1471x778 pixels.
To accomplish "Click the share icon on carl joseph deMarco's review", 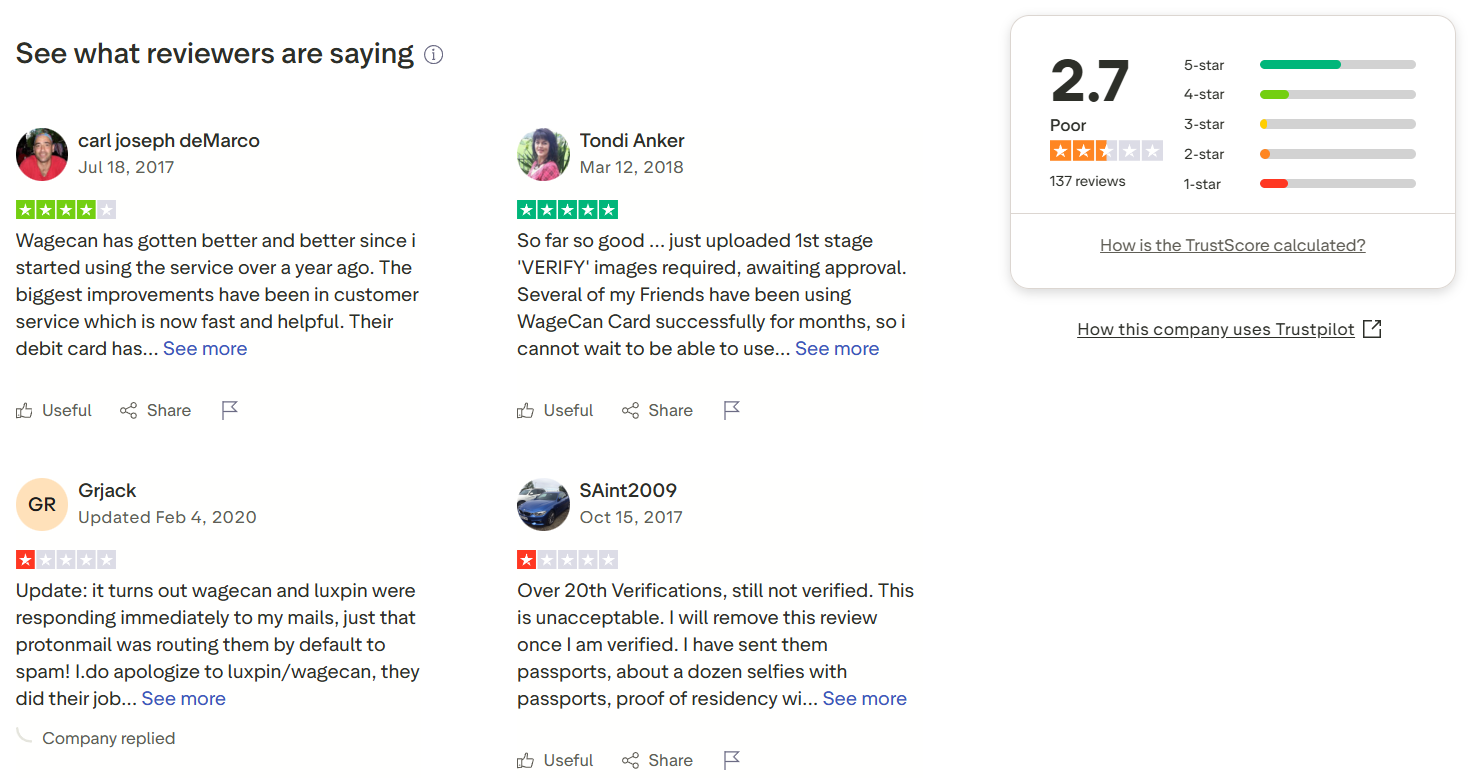I will (x=129, y=410).
